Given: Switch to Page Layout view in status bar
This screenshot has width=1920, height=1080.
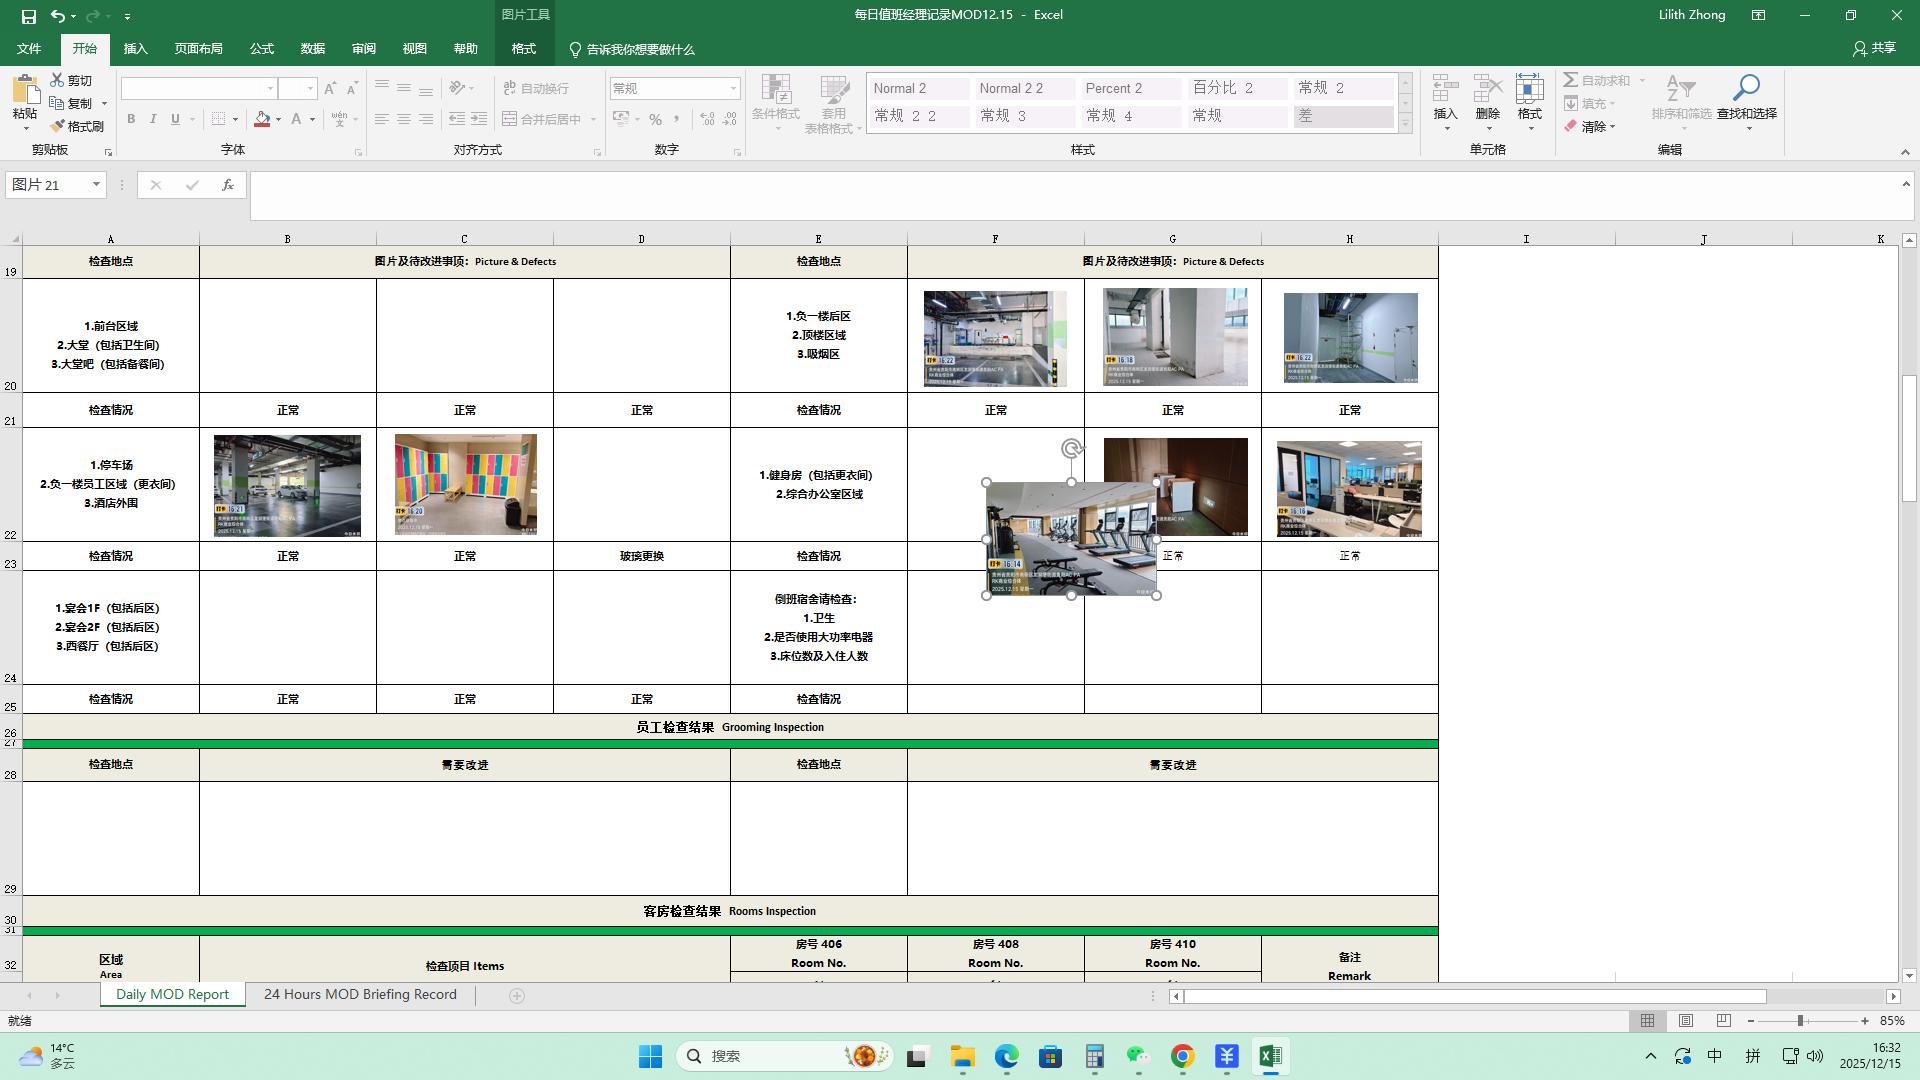Looking at the screenshot, I should click(x=1686, y=1020).
